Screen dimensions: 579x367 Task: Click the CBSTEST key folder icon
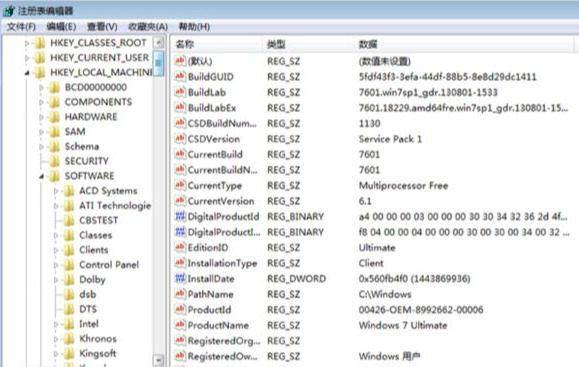69,220
